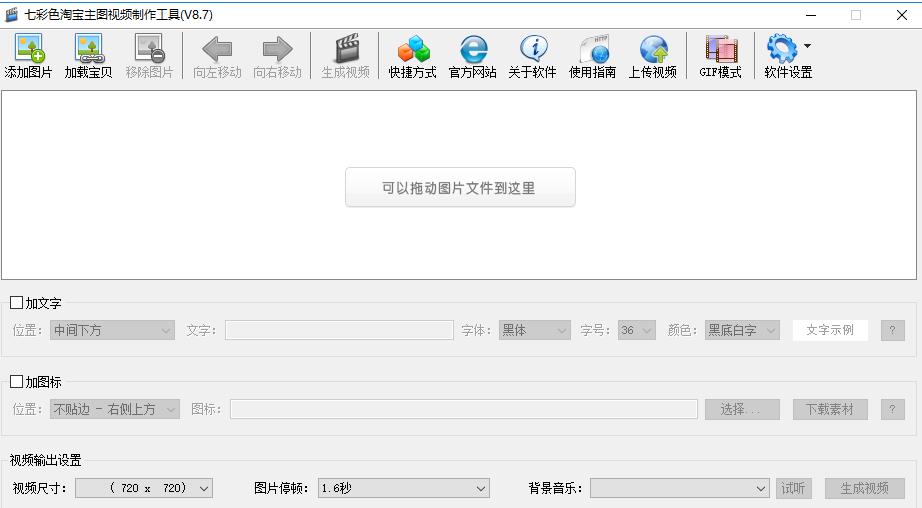This screenshot has height=508, width=922.
Task: Click help ? button in 加文字 section
Action: (x=893, y=330)
